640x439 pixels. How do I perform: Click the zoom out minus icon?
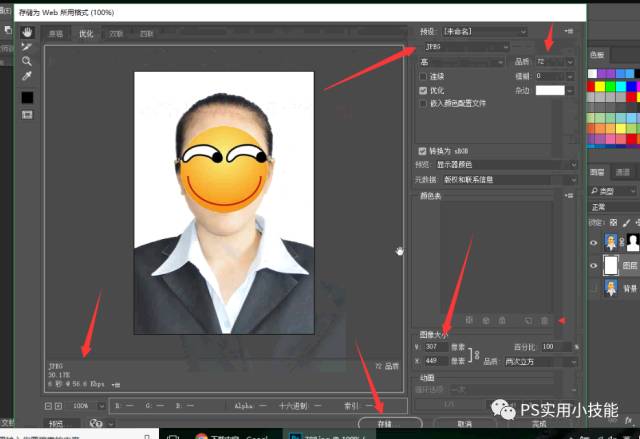[48, 406]
